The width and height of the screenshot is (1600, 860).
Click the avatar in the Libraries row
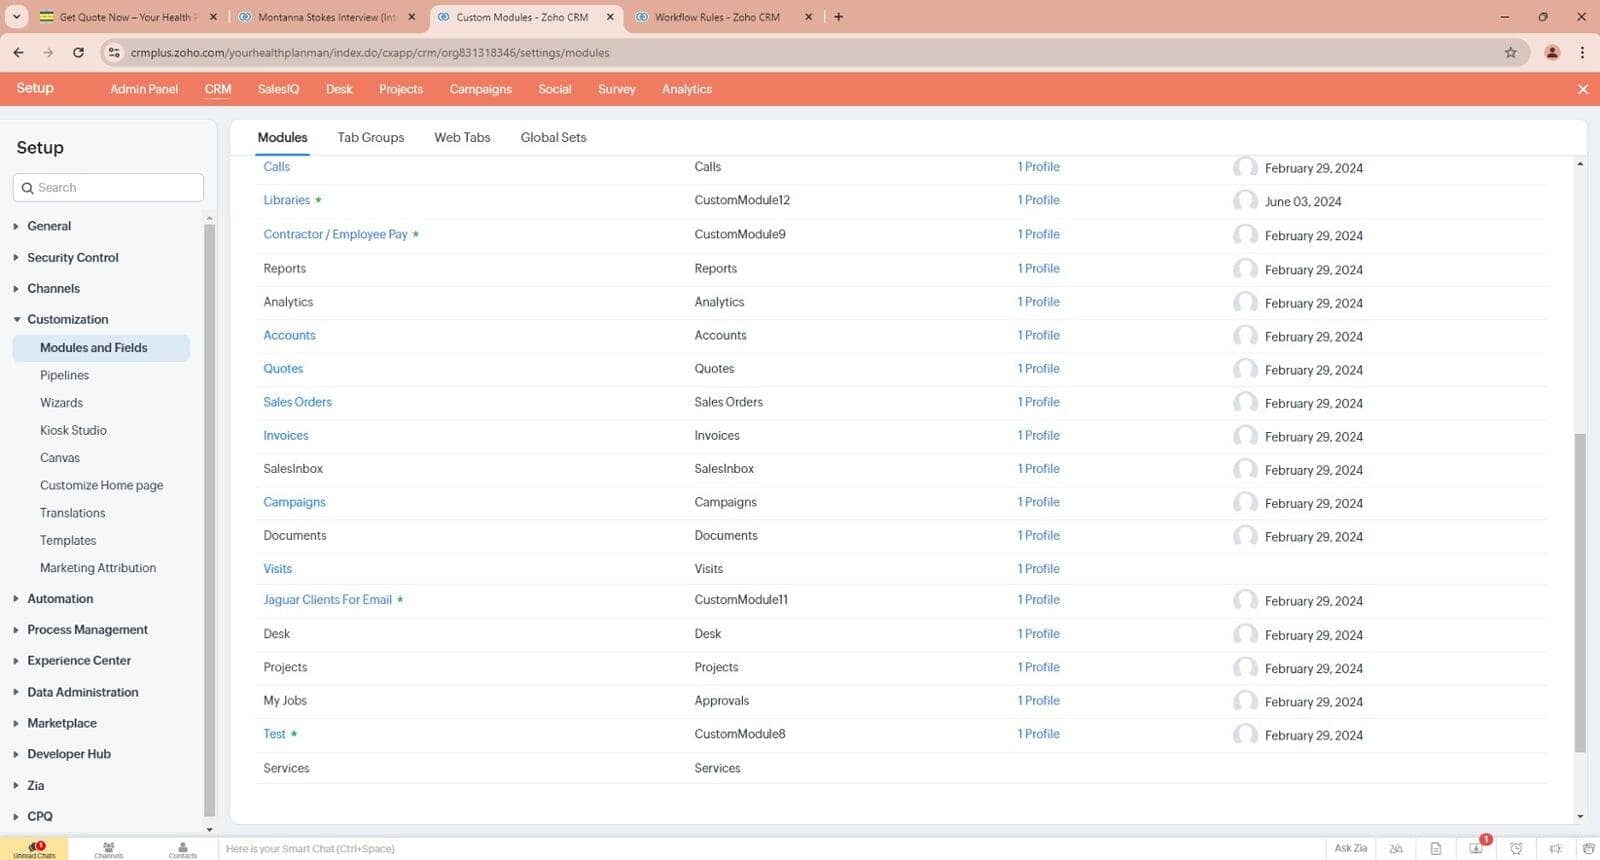(x=1245, y=201)
